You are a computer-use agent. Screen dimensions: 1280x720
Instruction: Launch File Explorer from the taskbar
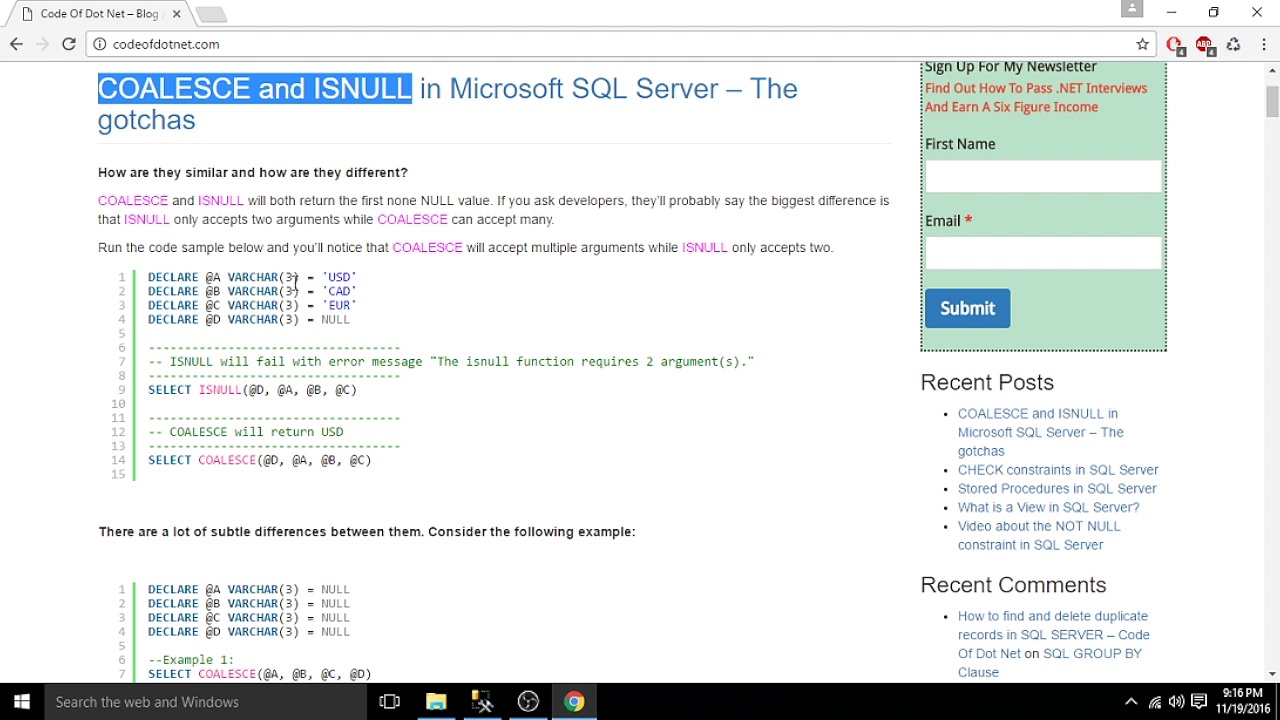pyautogui.click(x=436, y=702)
